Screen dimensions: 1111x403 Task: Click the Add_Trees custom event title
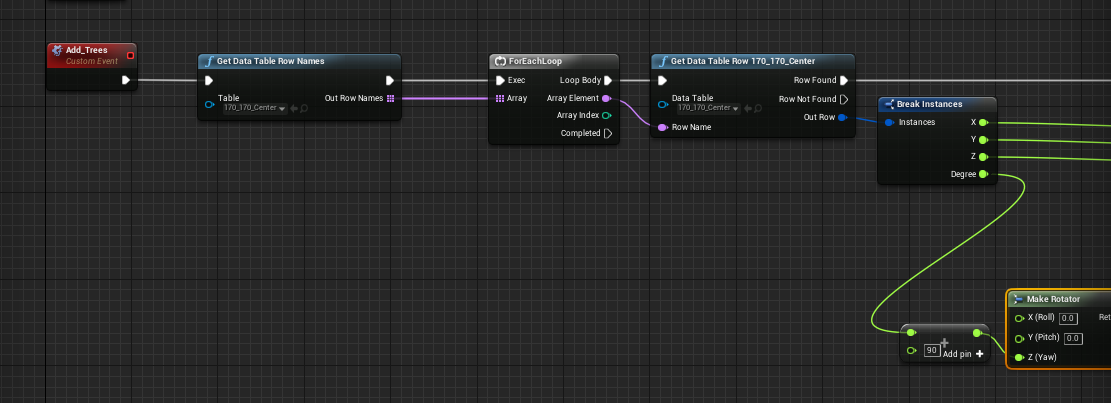click(x=86, y=50)
